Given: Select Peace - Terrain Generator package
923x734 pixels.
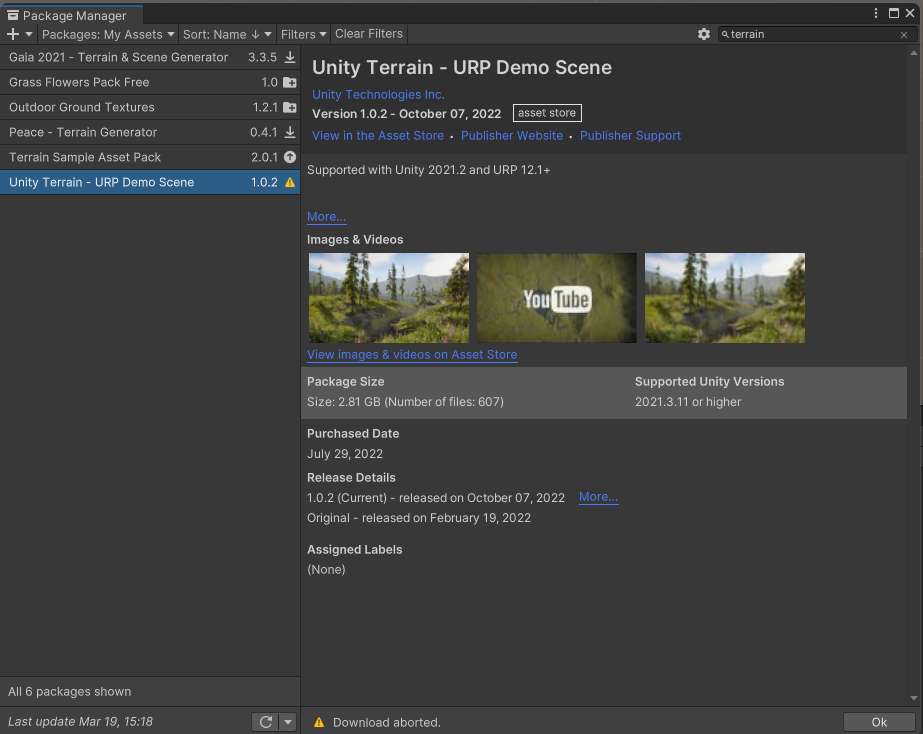Looking at the screenshot, I should point(150,132).
